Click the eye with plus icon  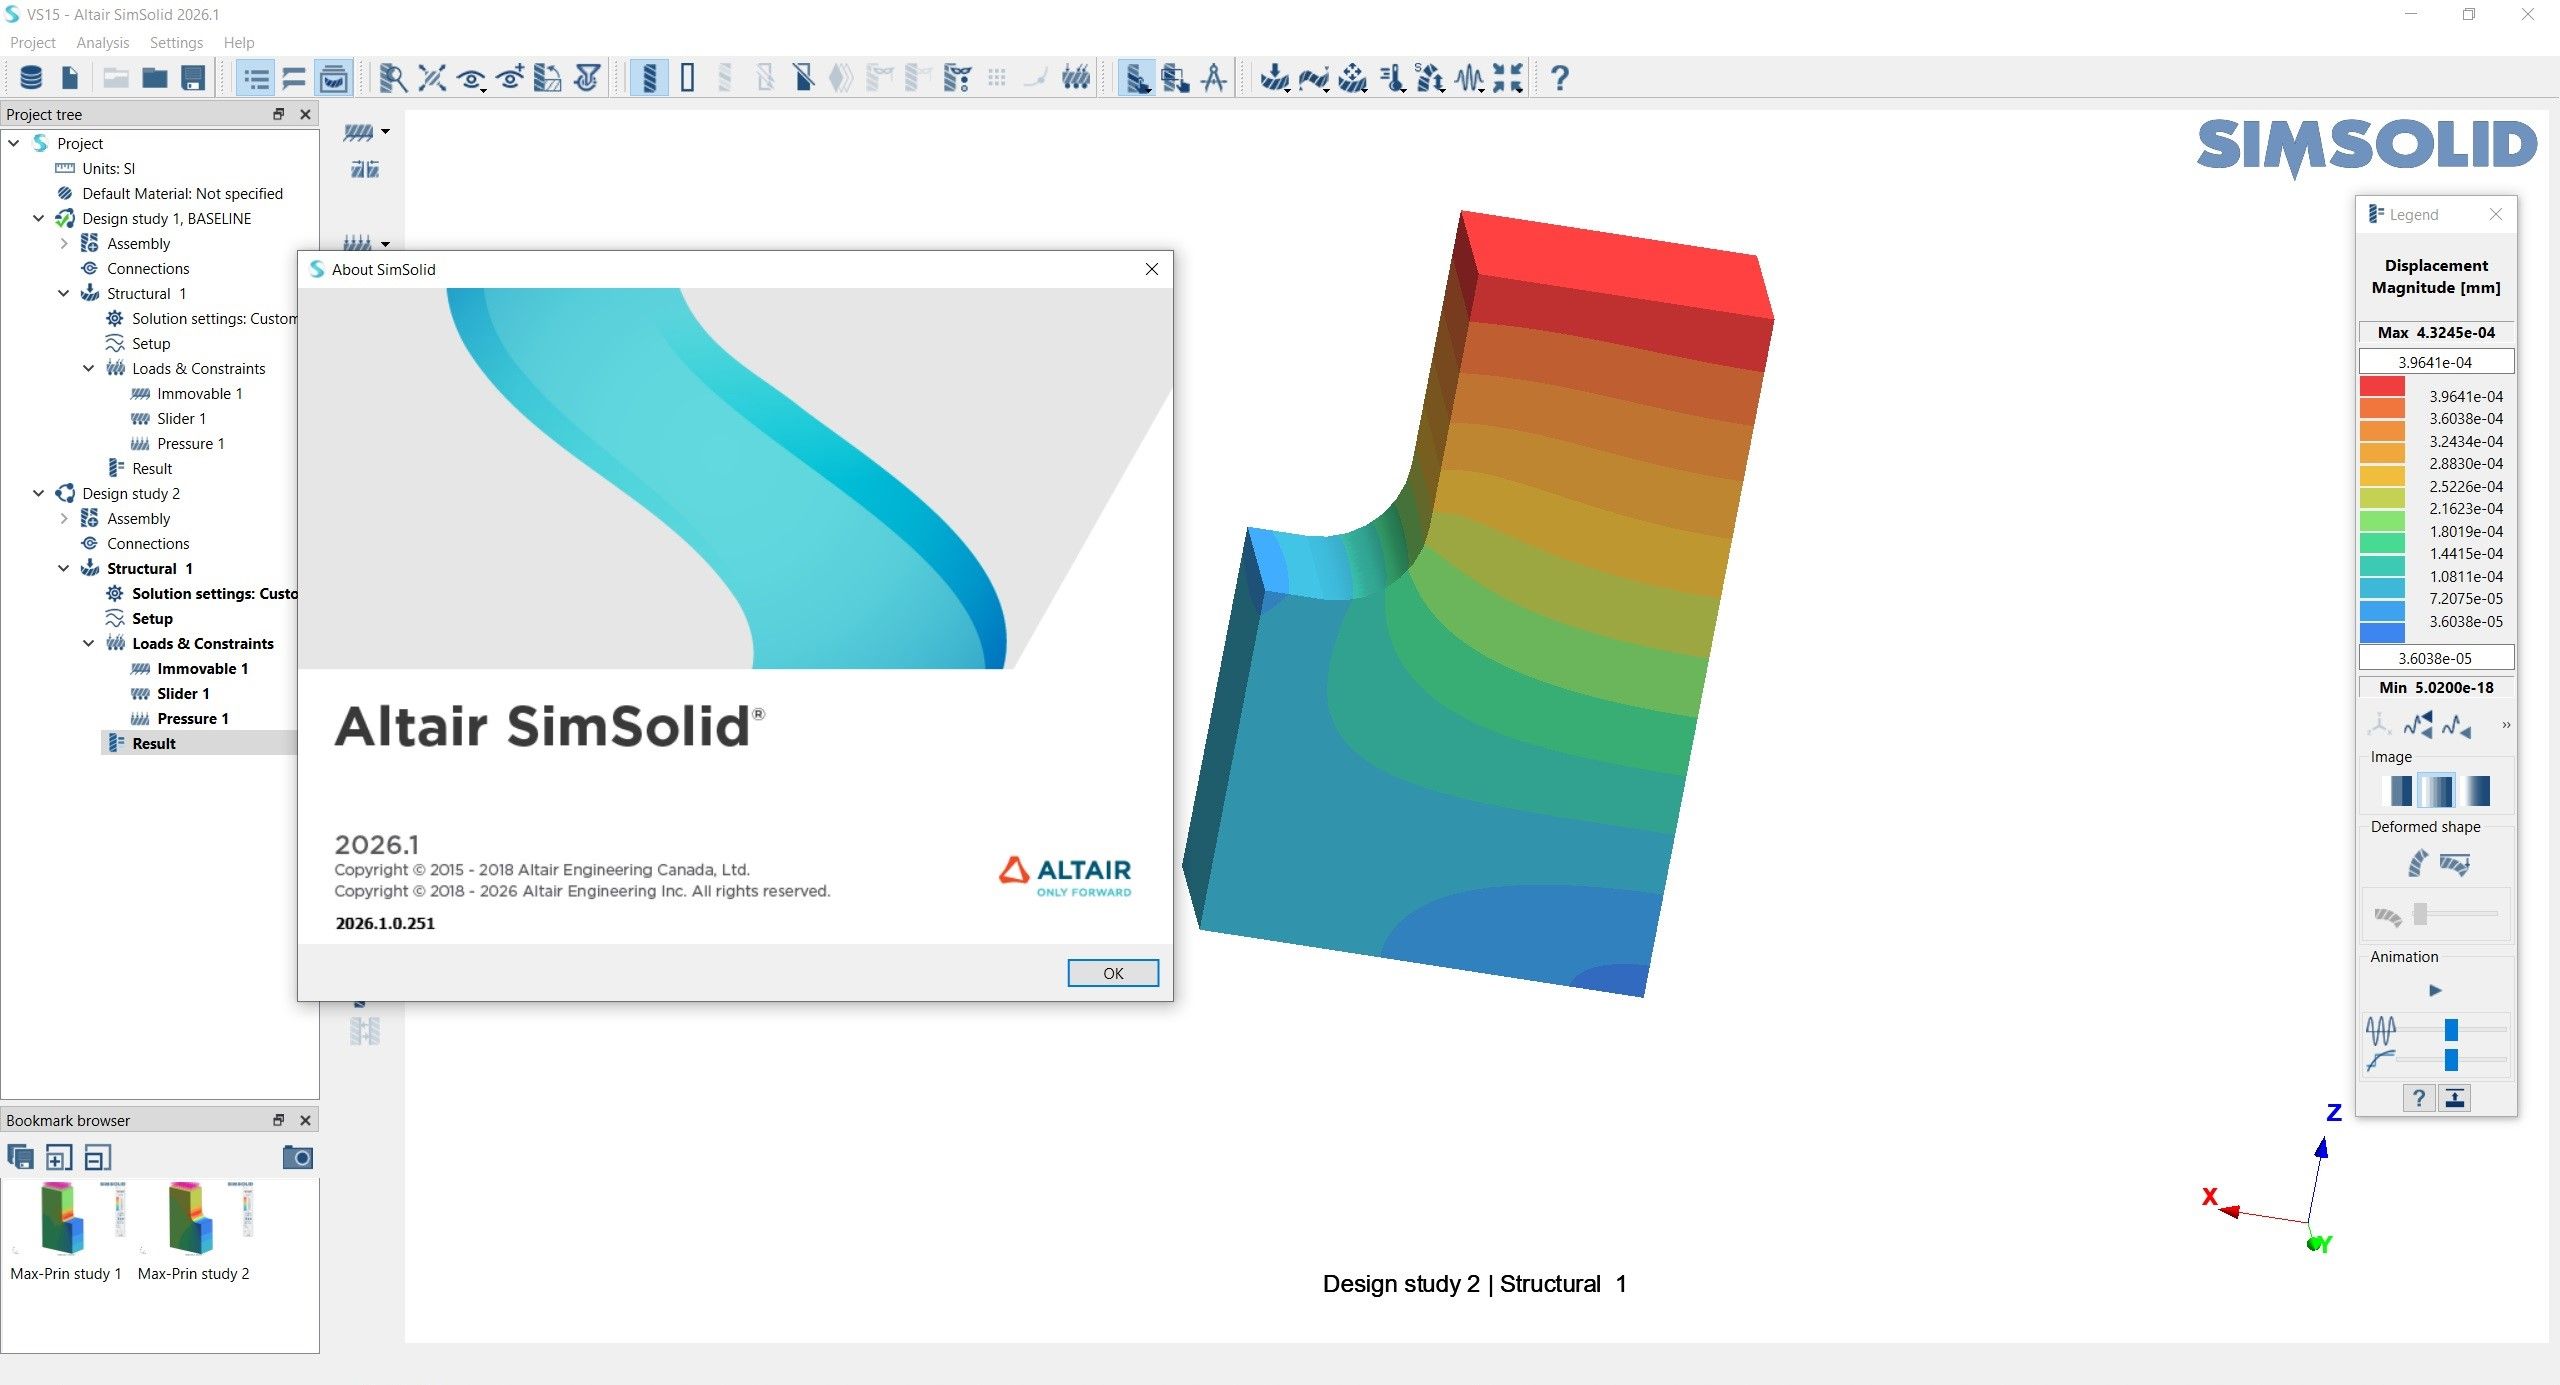[510, 77]
